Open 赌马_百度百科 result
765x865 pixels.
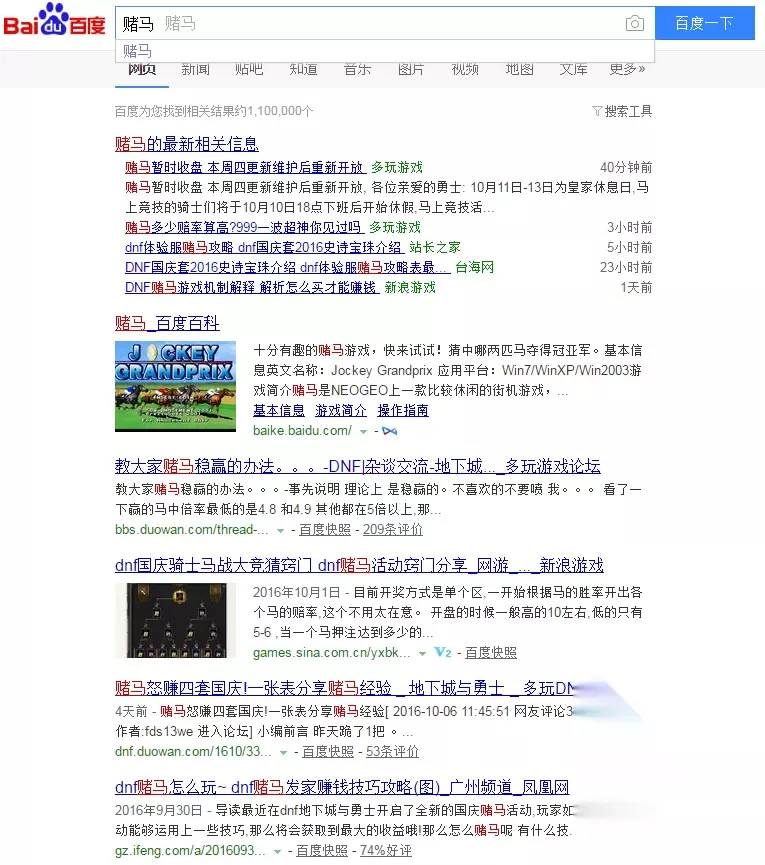coord(167,323)
